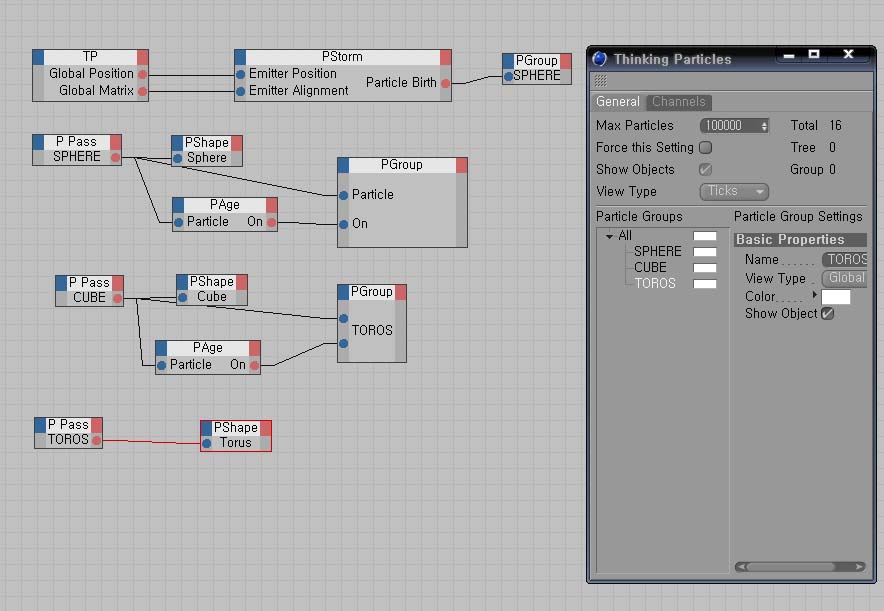Image resolution: width=884 pixels, height=611 pixels.
Task: Select the PGroup TOROS node title
Action: coord(372,292)
